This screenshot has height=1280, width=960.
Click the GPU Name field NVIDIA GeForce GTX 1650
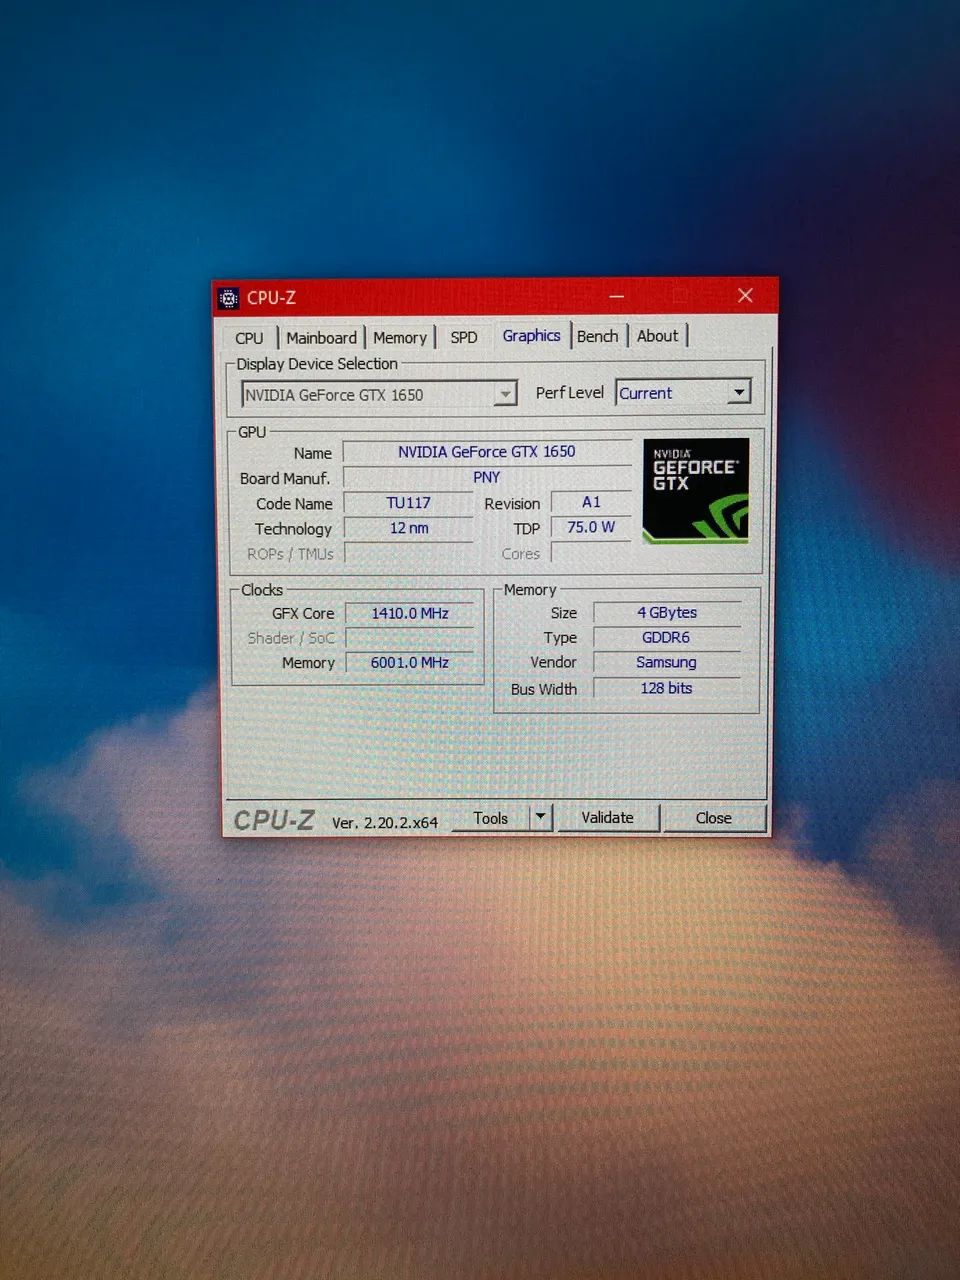487,452
